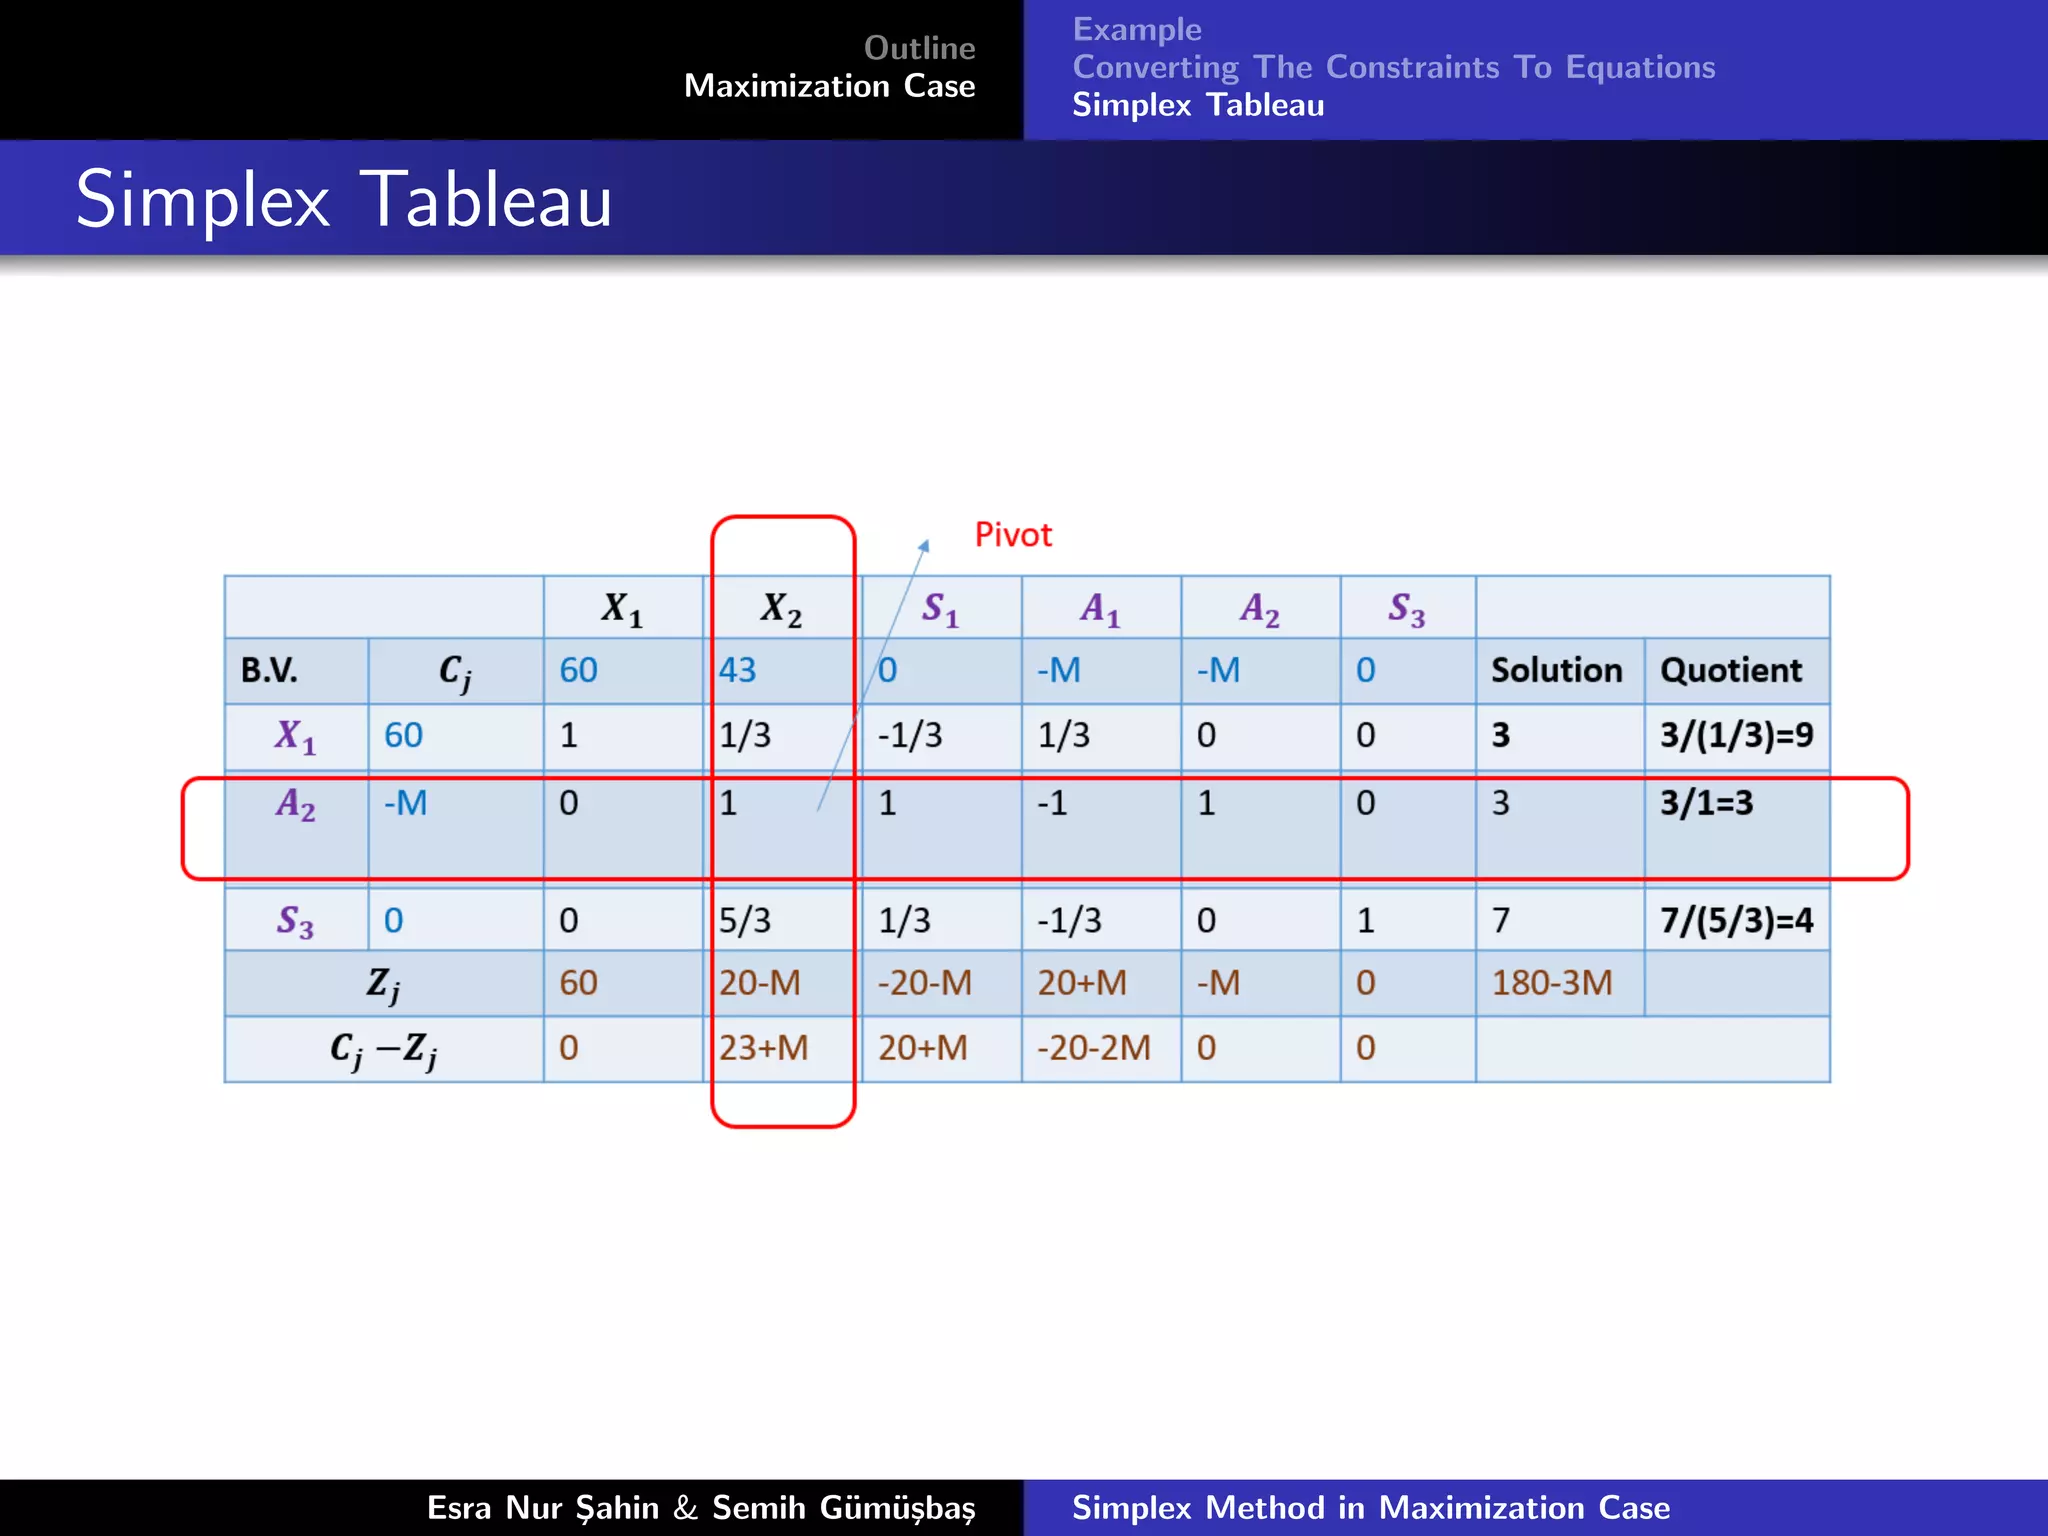This screenshot has height=1536, width=2048.
Task: Click the 180-3M solution value
Action: 1551,983
